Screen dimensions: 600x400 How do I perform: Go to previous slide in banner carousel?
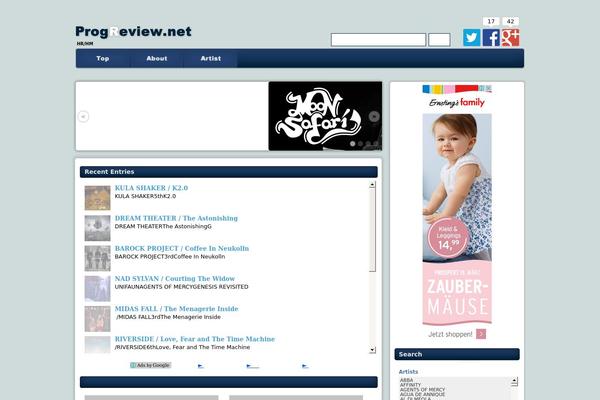point(83,116)
